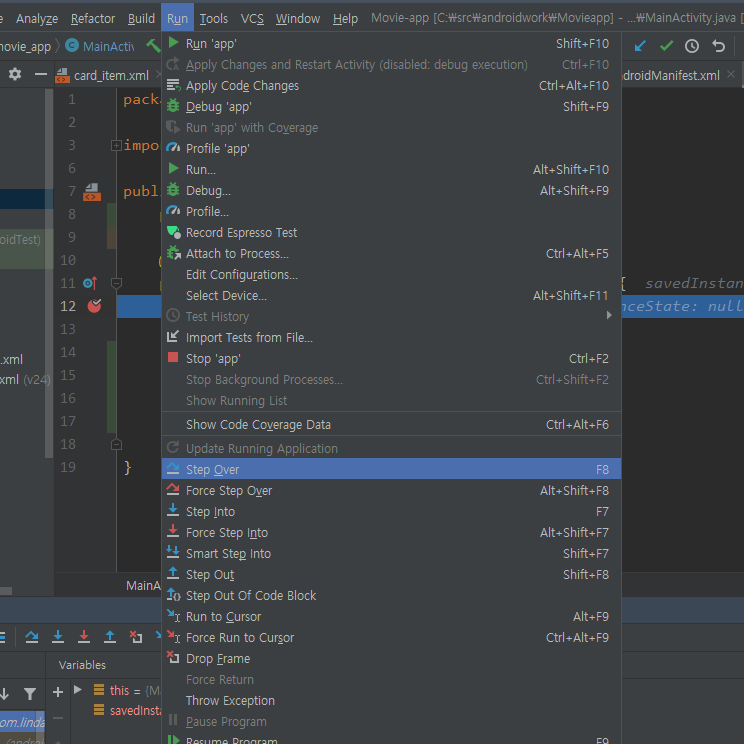
Task: Open Edit Configurations...
Action: 391,274
